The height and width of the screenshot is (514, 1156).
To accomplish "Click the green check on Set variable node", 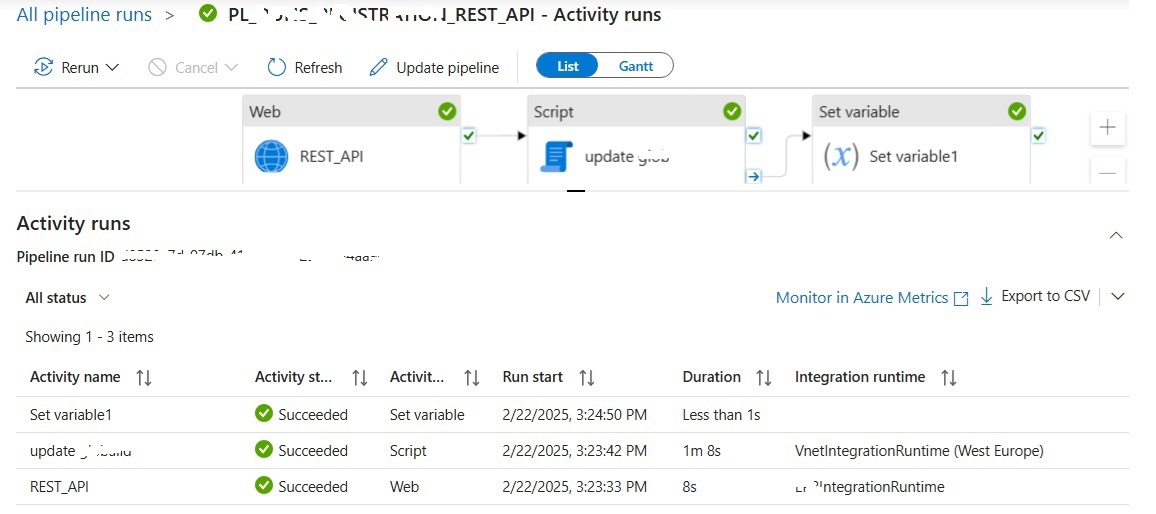I will pyautogui.click(x=1017, y=111).
